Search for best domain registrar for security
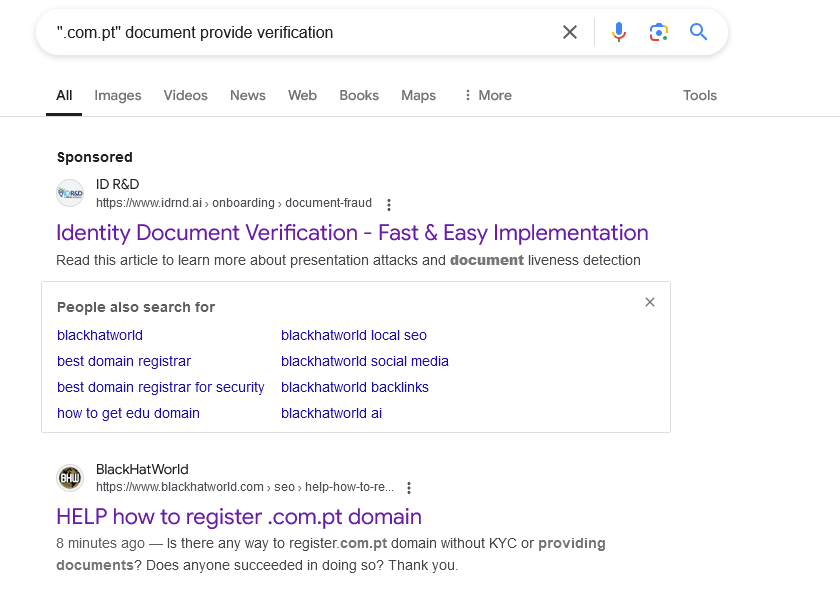 pyautogui.click(x=161, y=387)
